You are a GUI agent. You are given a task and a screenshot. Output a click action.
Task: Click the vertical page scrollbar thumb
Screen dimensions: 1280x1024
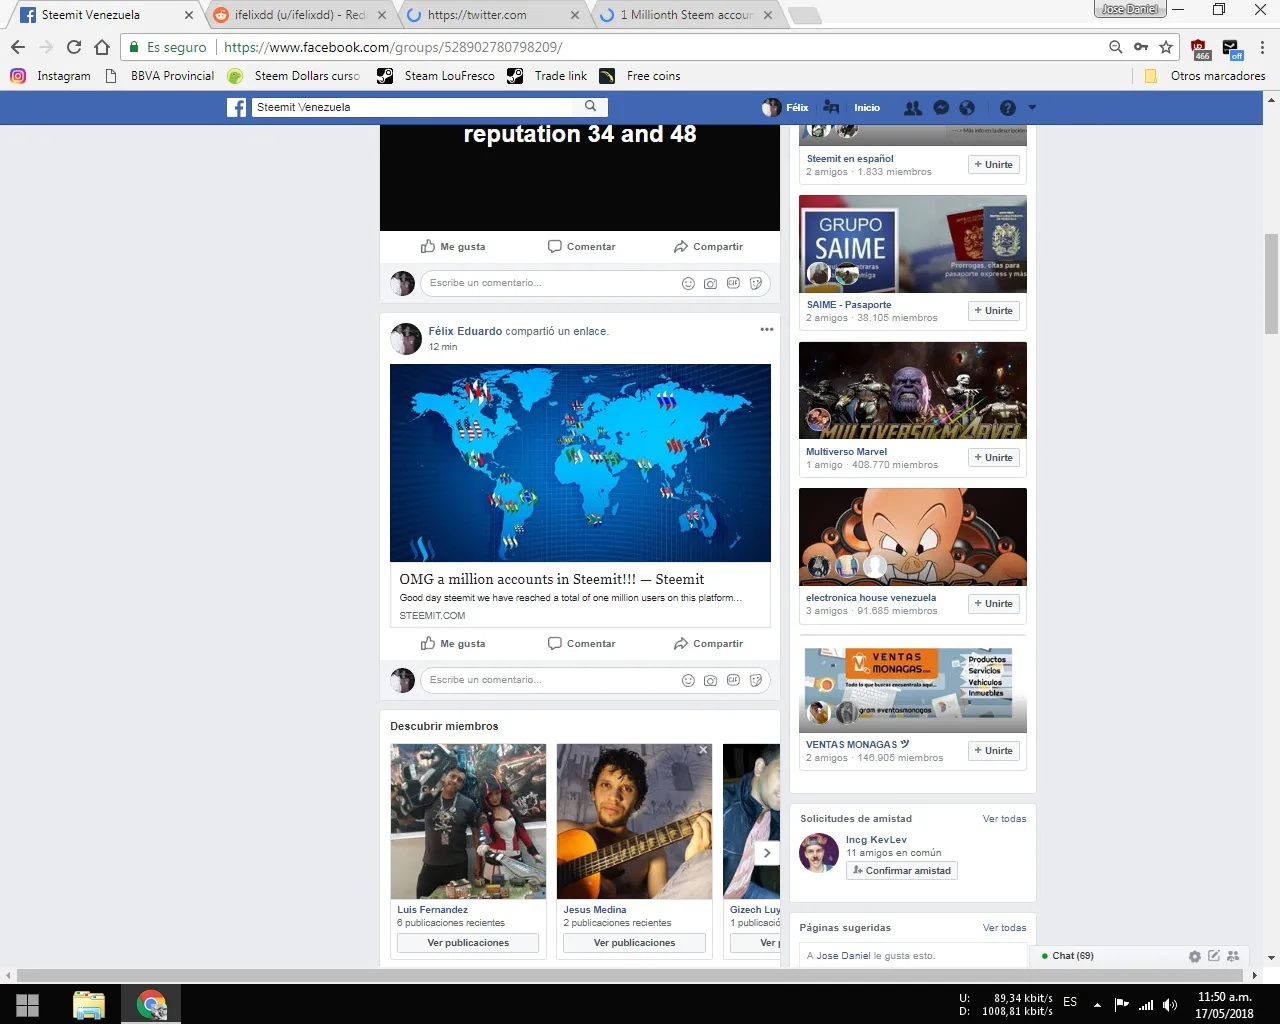[1271, 284]
